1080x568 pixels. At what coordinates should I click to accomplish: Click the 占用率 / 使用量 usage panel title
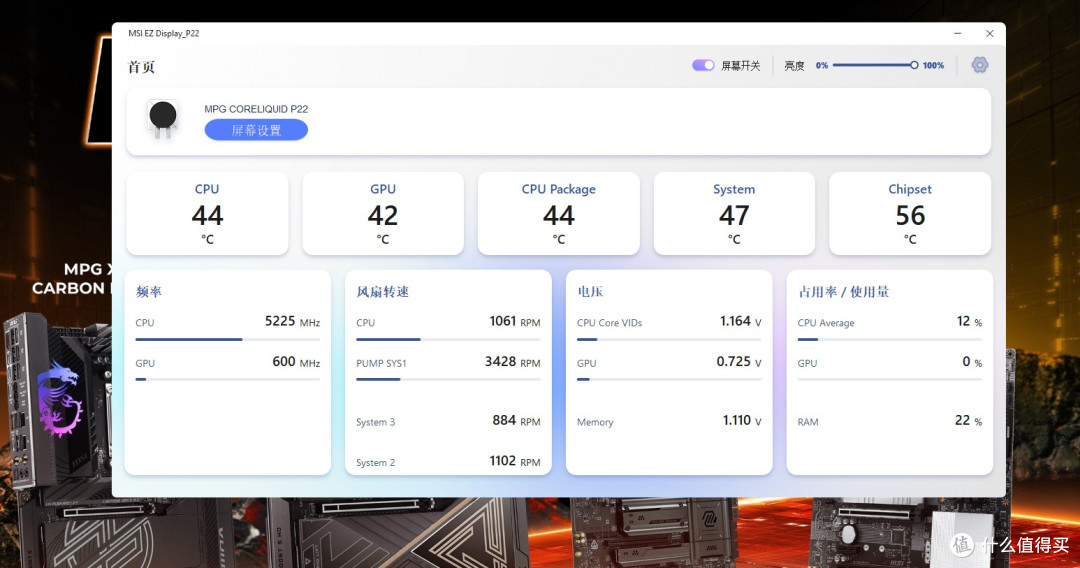point(844,292)
